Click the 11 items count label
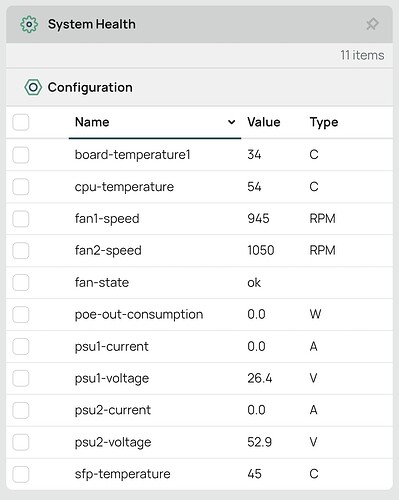 [x=362, y=55]
